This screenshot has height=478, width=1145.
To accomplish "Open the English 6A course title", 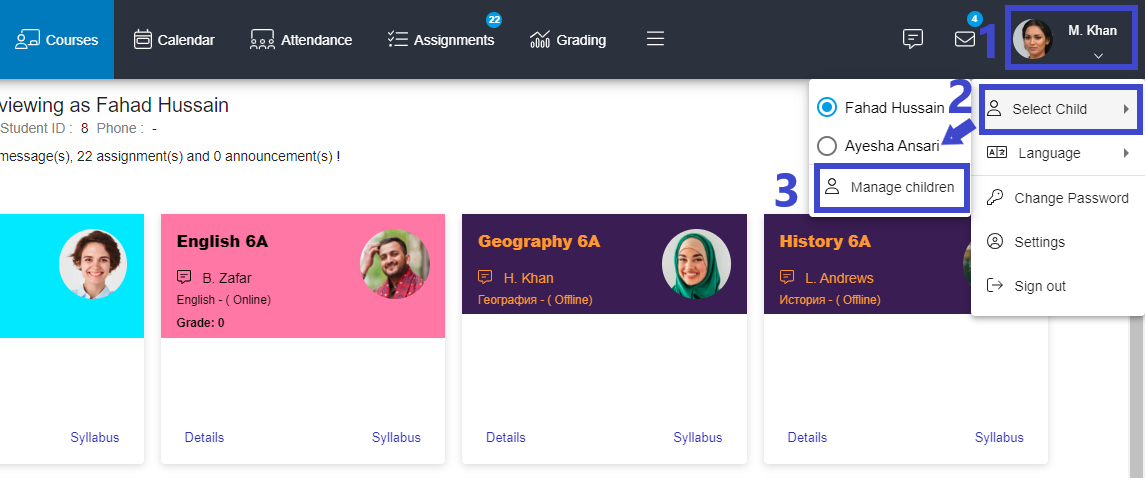I will 222,242.
